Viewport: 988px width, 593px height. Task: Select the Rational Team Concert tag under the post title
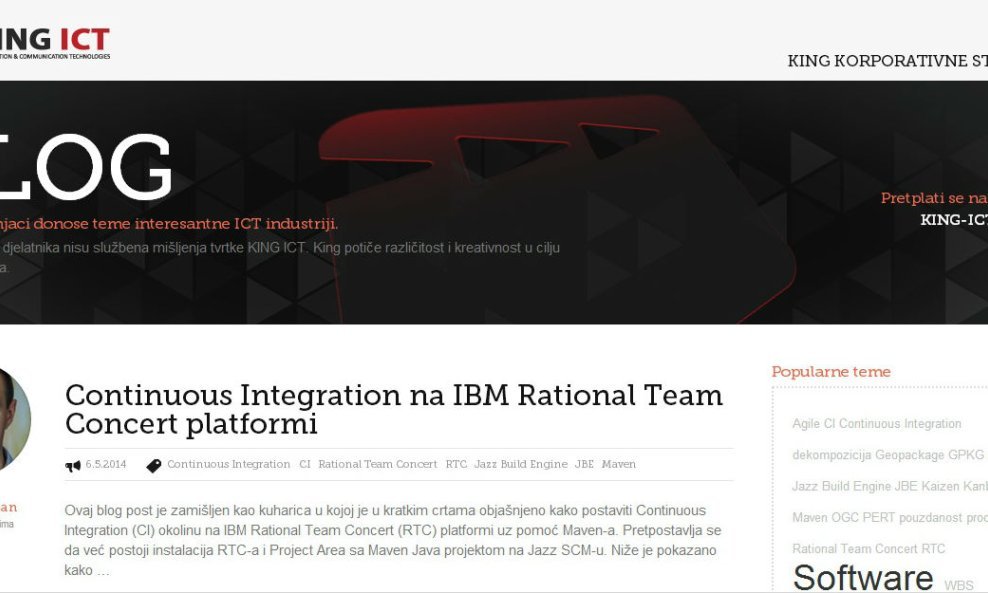(x=377, y=464)
